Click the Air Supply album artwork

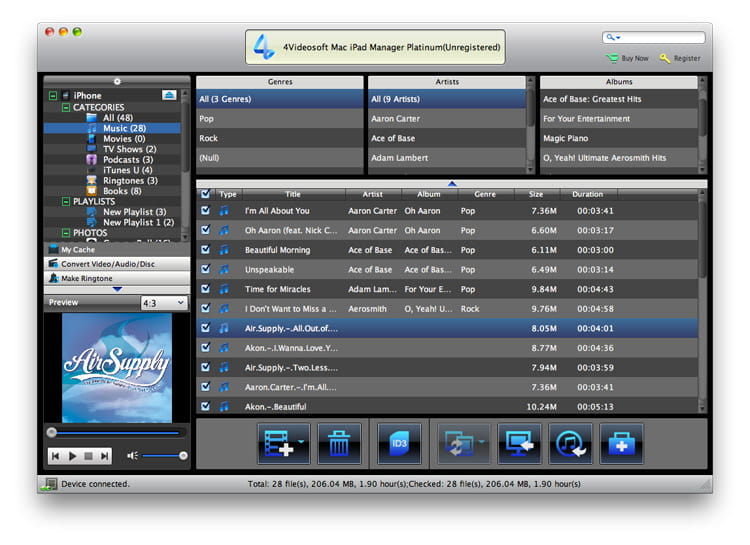(x=117, y=368)
